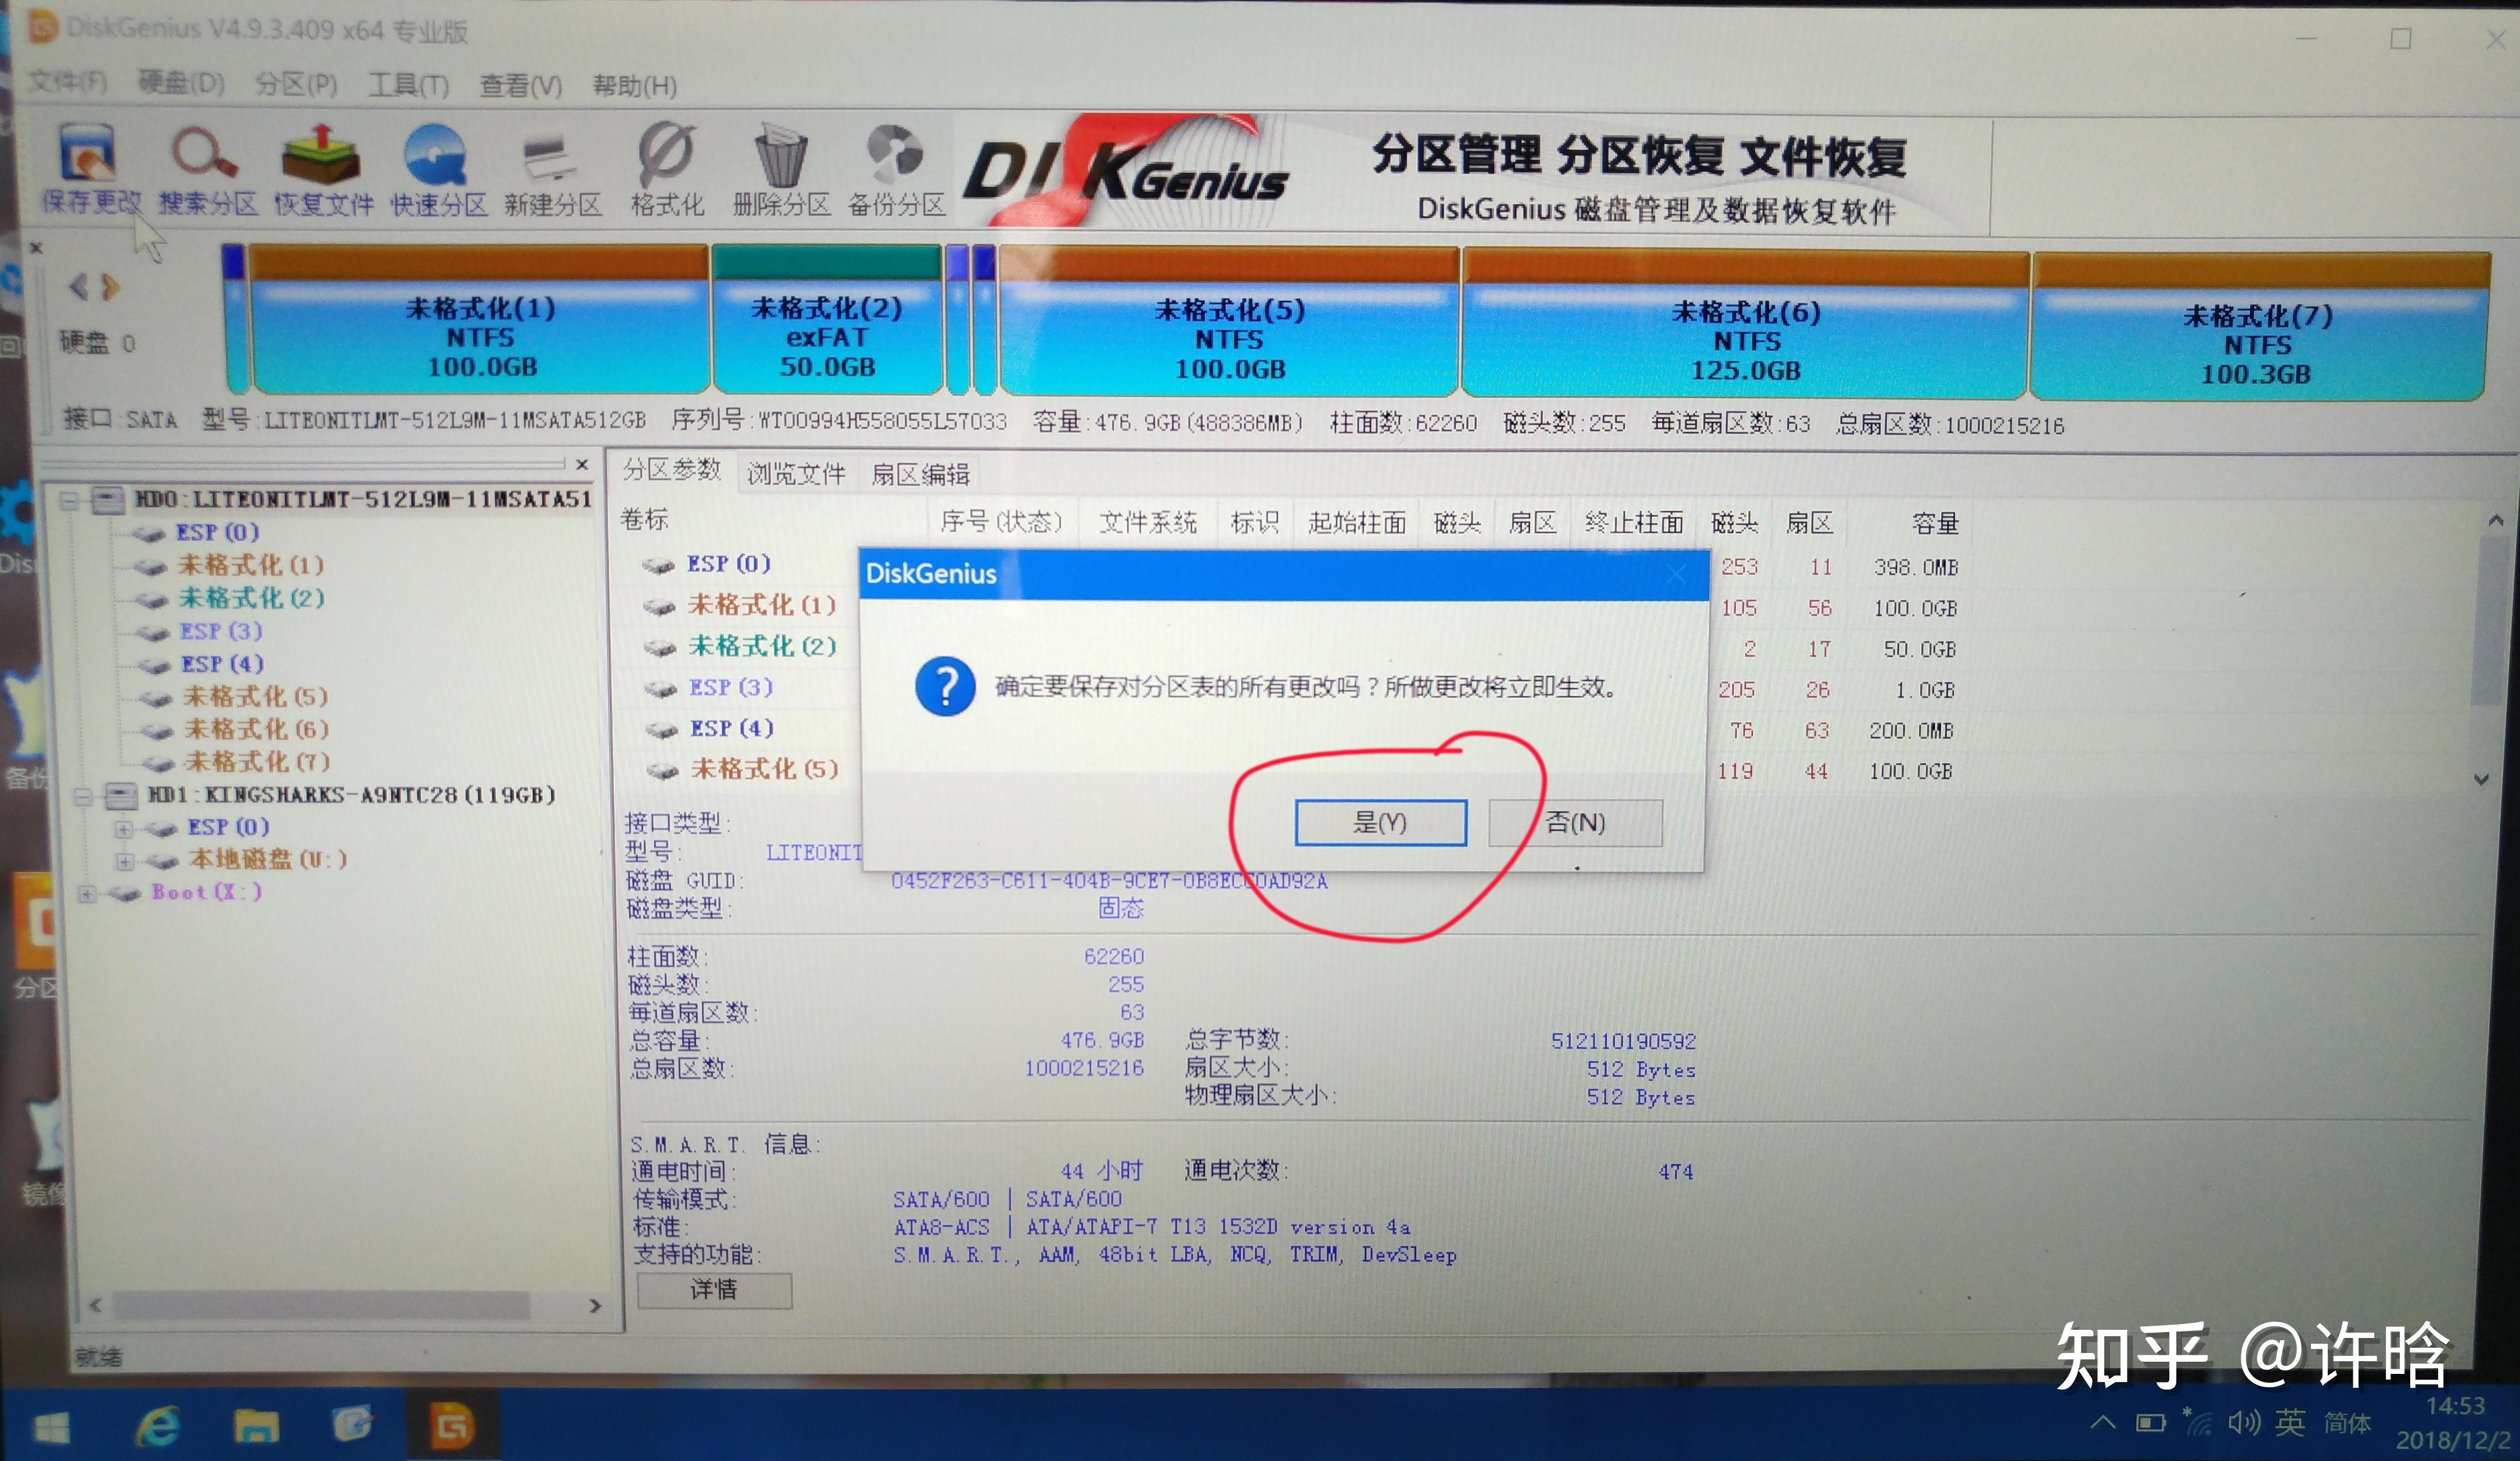Select 未格式化(1) in the disk tree
Viewport: 2520px width, 1461px height.
[250, 565]
